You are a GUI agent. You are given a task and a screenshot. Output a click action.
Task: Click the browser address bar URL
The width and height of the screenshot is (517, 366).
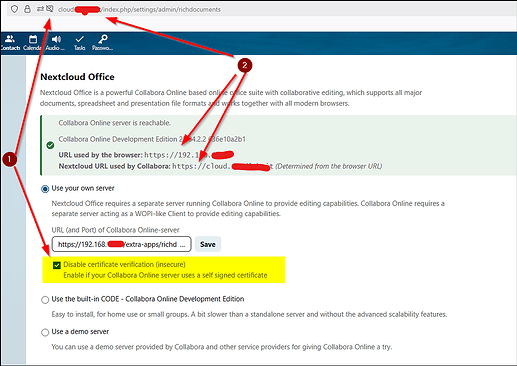(139, 9)
